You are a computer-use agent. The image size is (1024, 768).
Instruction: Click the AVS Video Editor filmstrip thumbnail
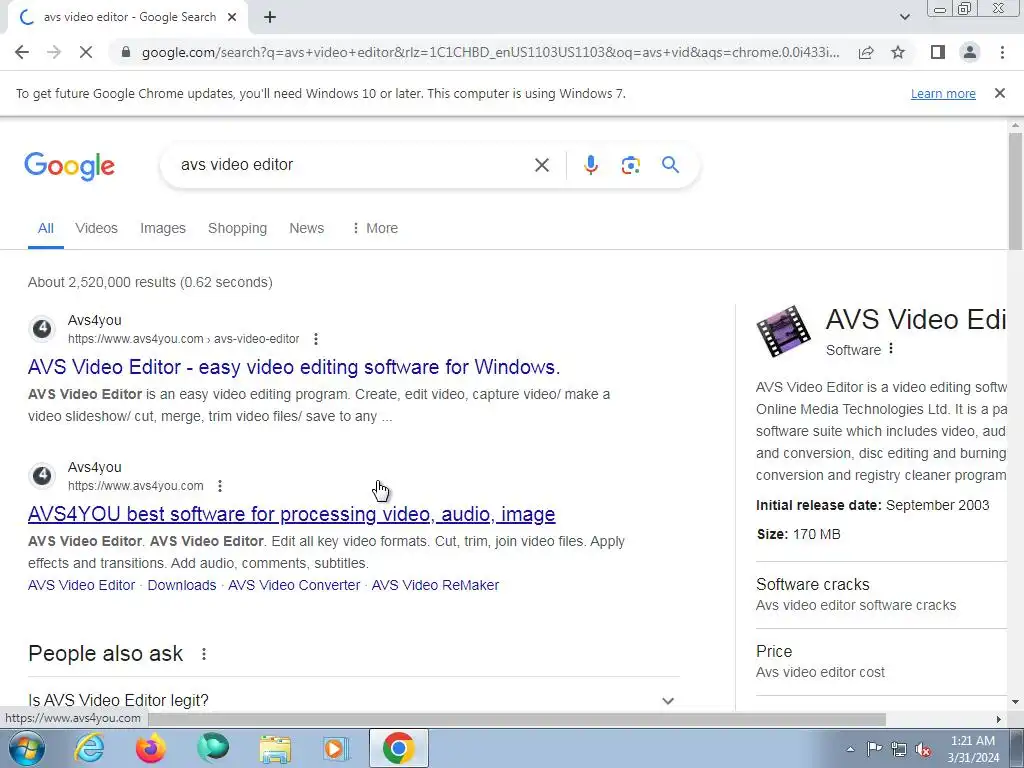coord(784,331)
